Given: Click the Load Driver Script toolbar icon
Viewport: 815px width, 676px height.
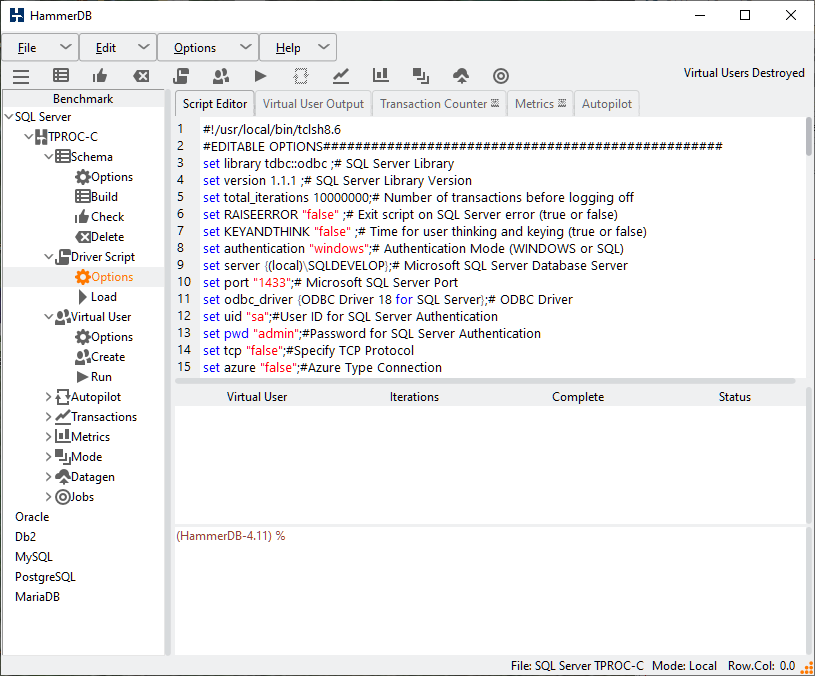Looking at the screenshot, I should coord(181,76).
